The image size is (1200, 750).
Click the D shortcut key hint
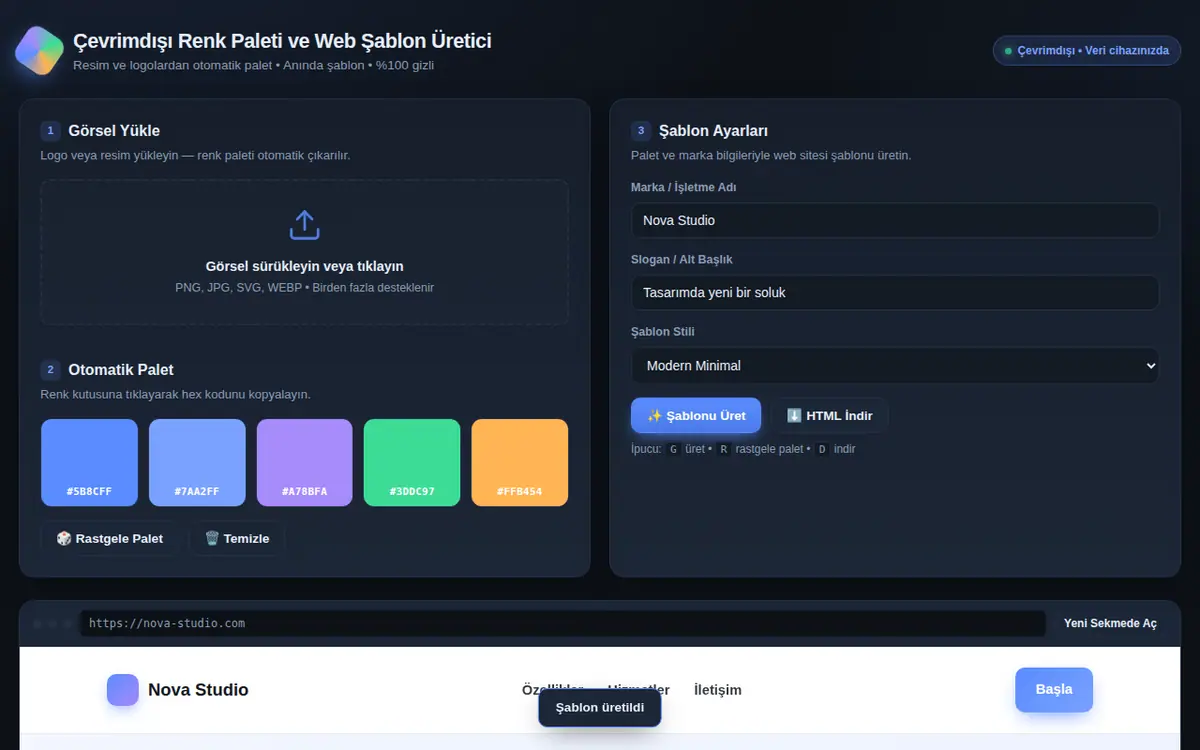click(x=822, y=449)
